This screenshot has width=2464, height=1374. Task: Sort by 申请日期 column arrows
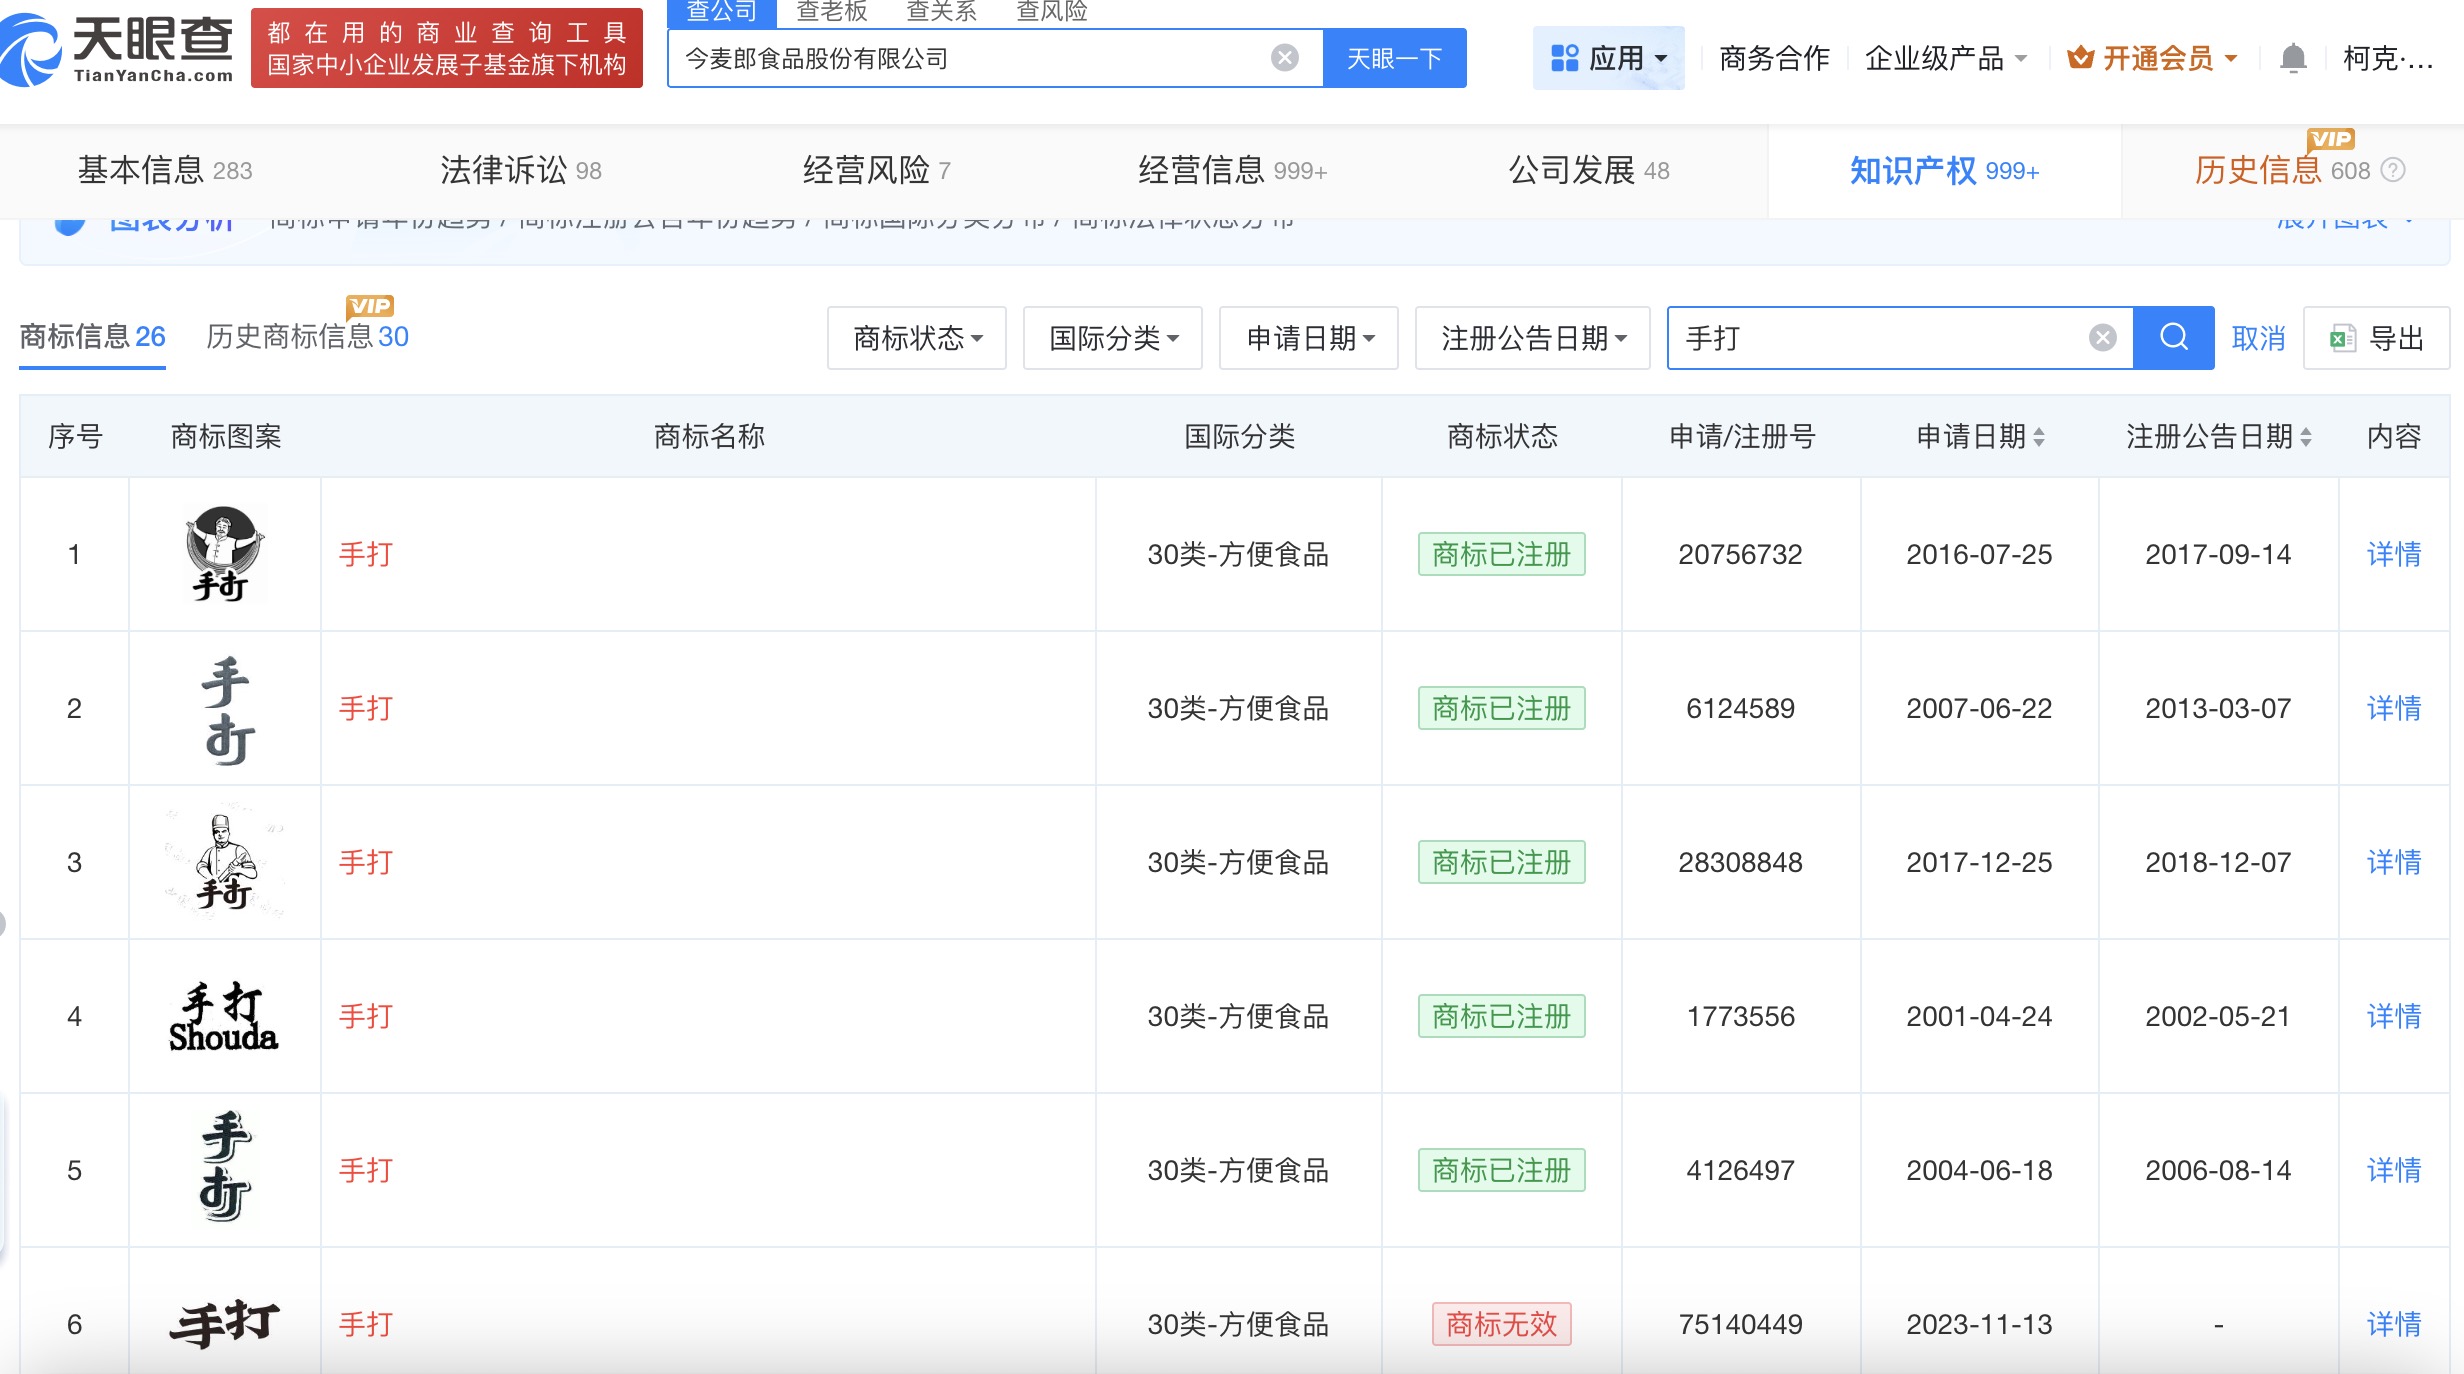(x=2039, y=437)
